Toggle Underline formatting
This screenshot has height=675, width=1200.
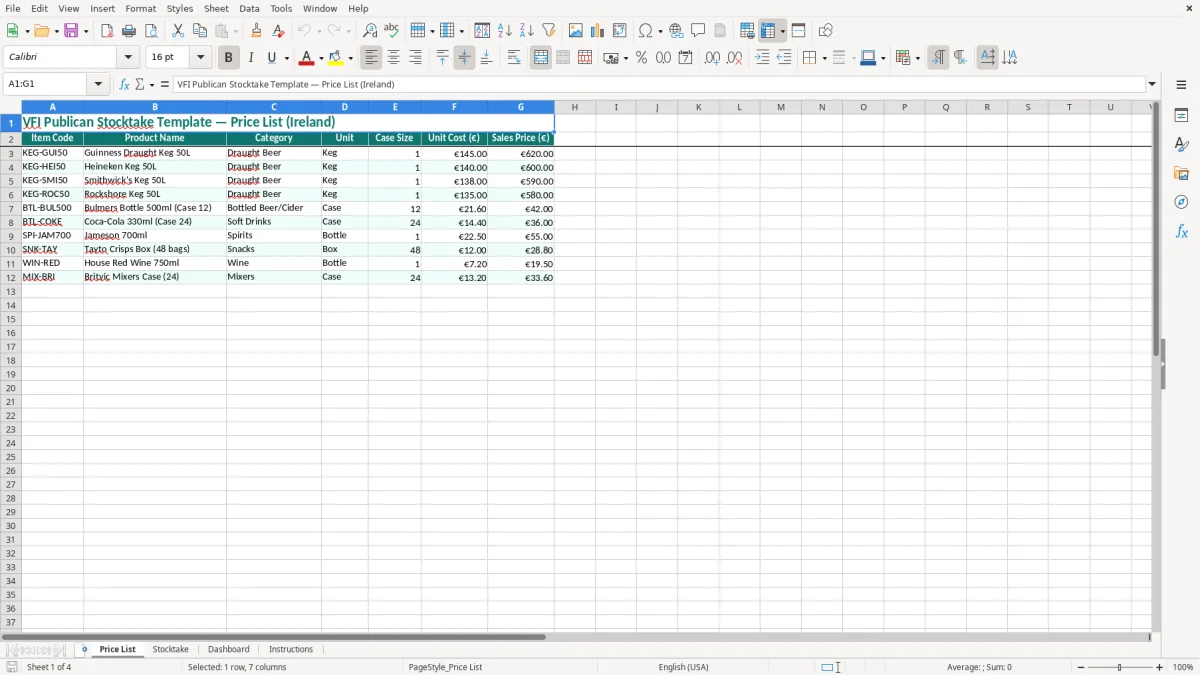(x=271, y=58)
